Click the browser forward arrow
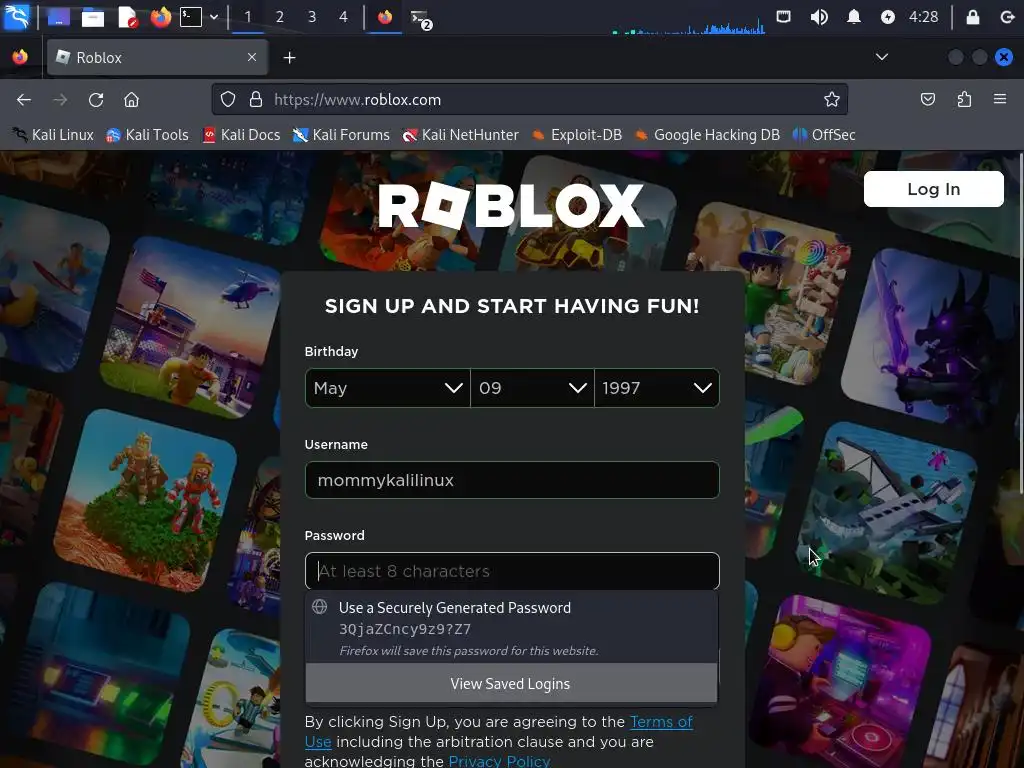The width and height of the screenshot is (1024, 768). pyautogui.click(x=60, y=99)
